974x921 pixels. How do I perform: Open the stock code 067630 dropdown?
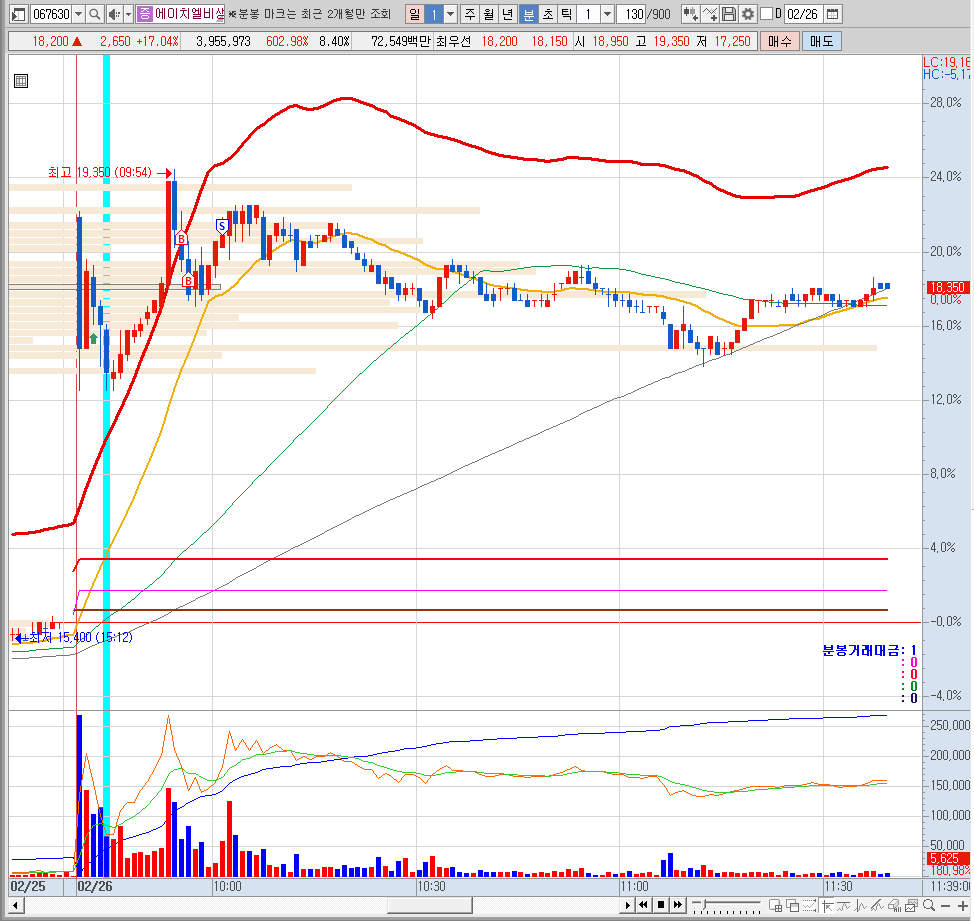click(x=78, y=14)
